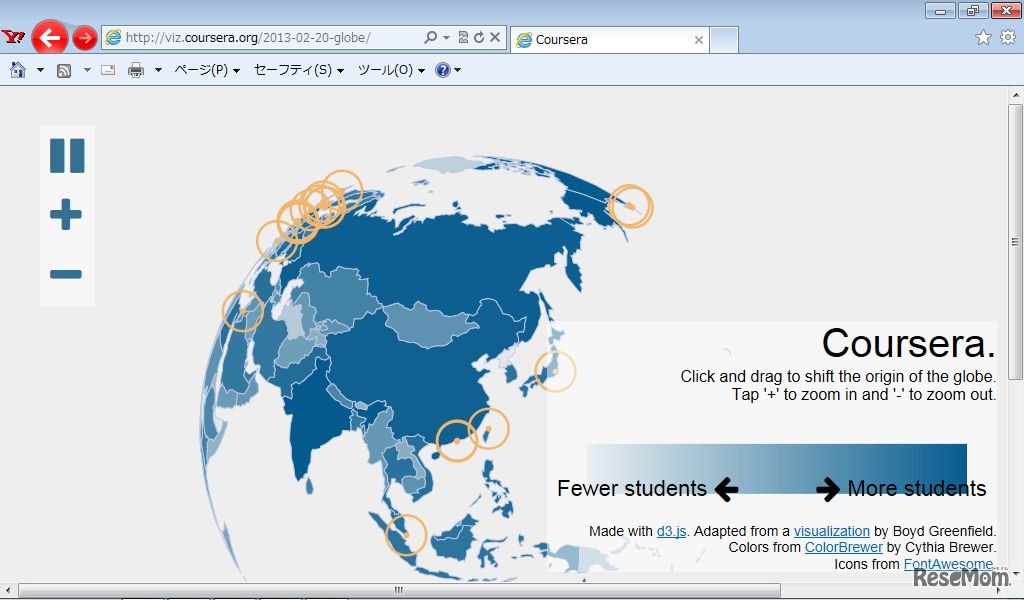
Task: Switch to the Coursera browser tab
Action: 590,40
